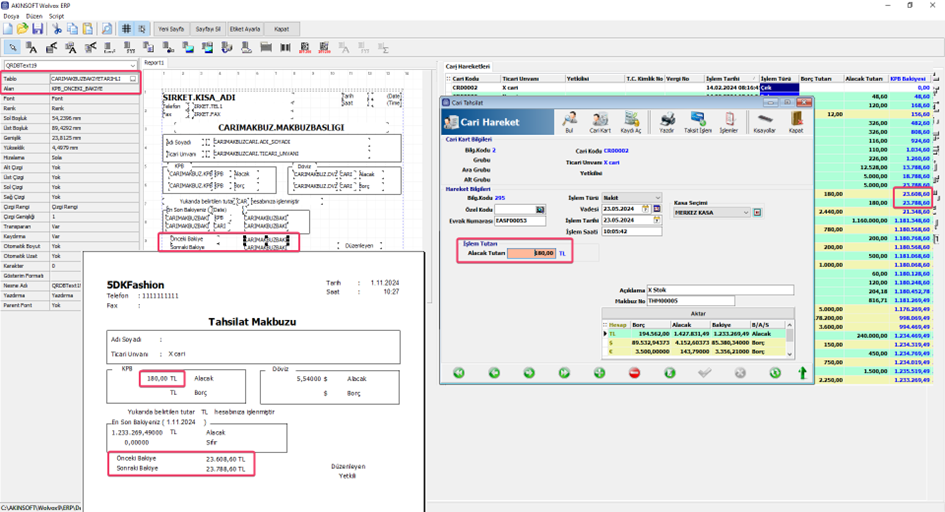The height and width of the screenshot is (512, 945).
Task: Click the KPB Bakiyesi column header
Action: (908, 79)
